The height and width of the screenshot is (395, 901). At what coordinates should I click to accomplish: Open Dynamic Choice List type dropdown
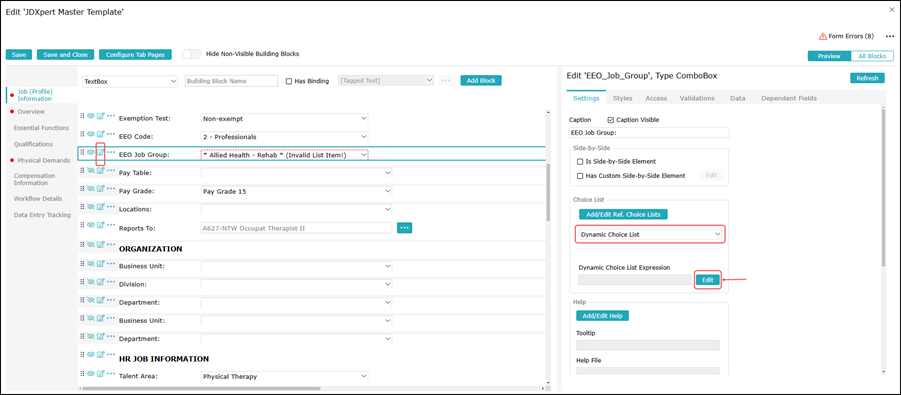coord(650,235)
